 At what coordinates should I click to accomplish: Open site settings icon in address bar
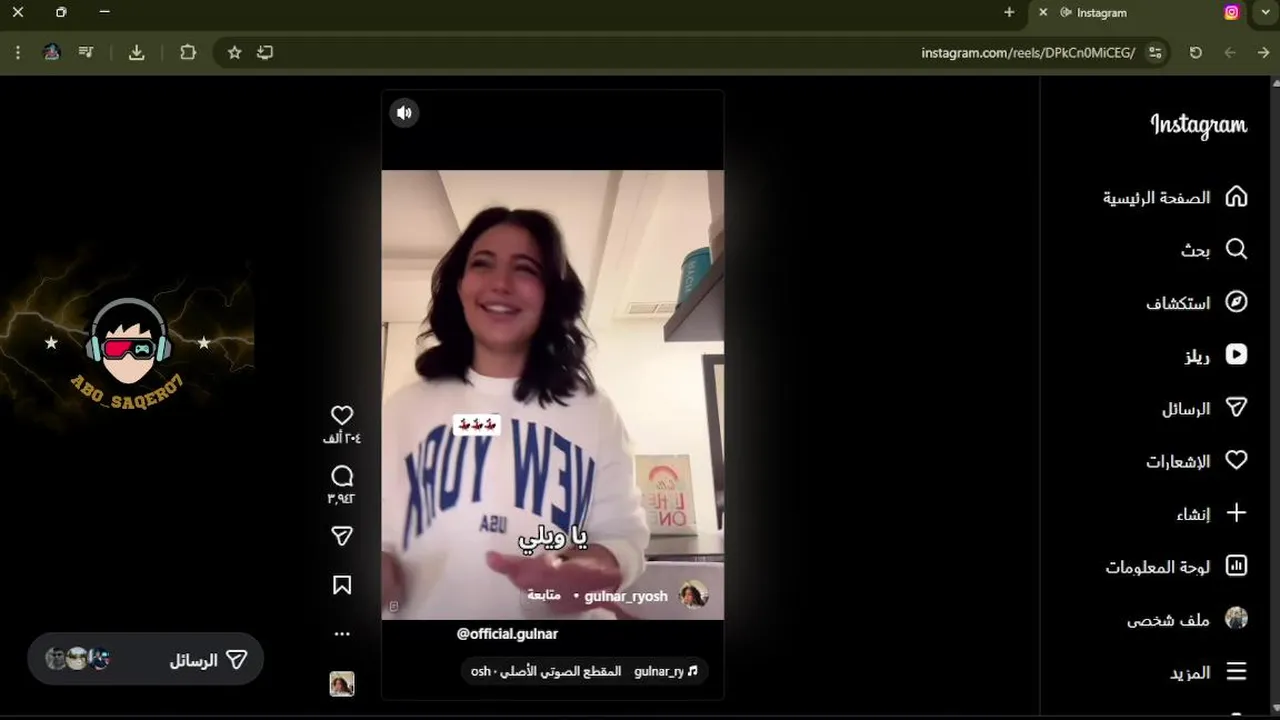click(1155, 53)
